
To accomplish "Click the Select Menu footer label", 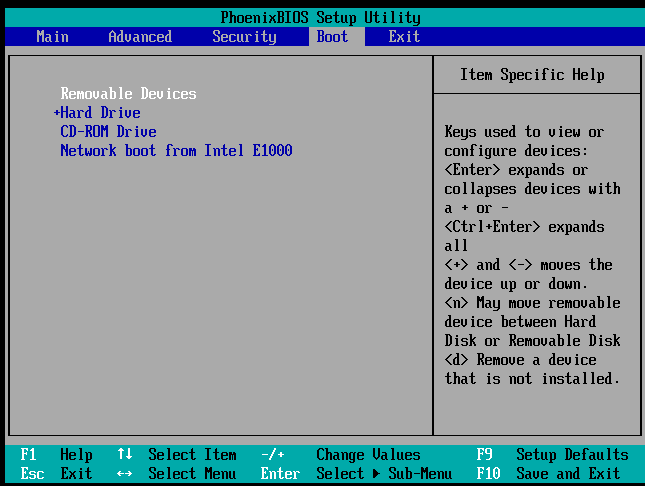I will (x=193, y=474).
